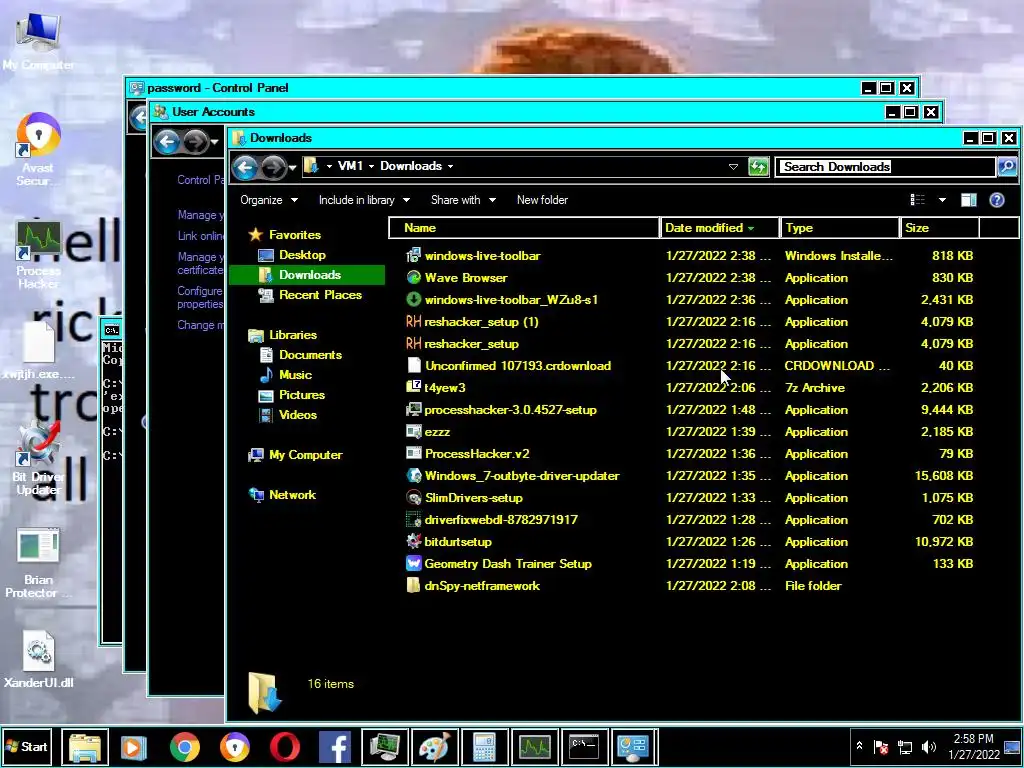This screenshot has width=1024, height=768.
Task: Open Pictures library
Action: click(292, 395)
